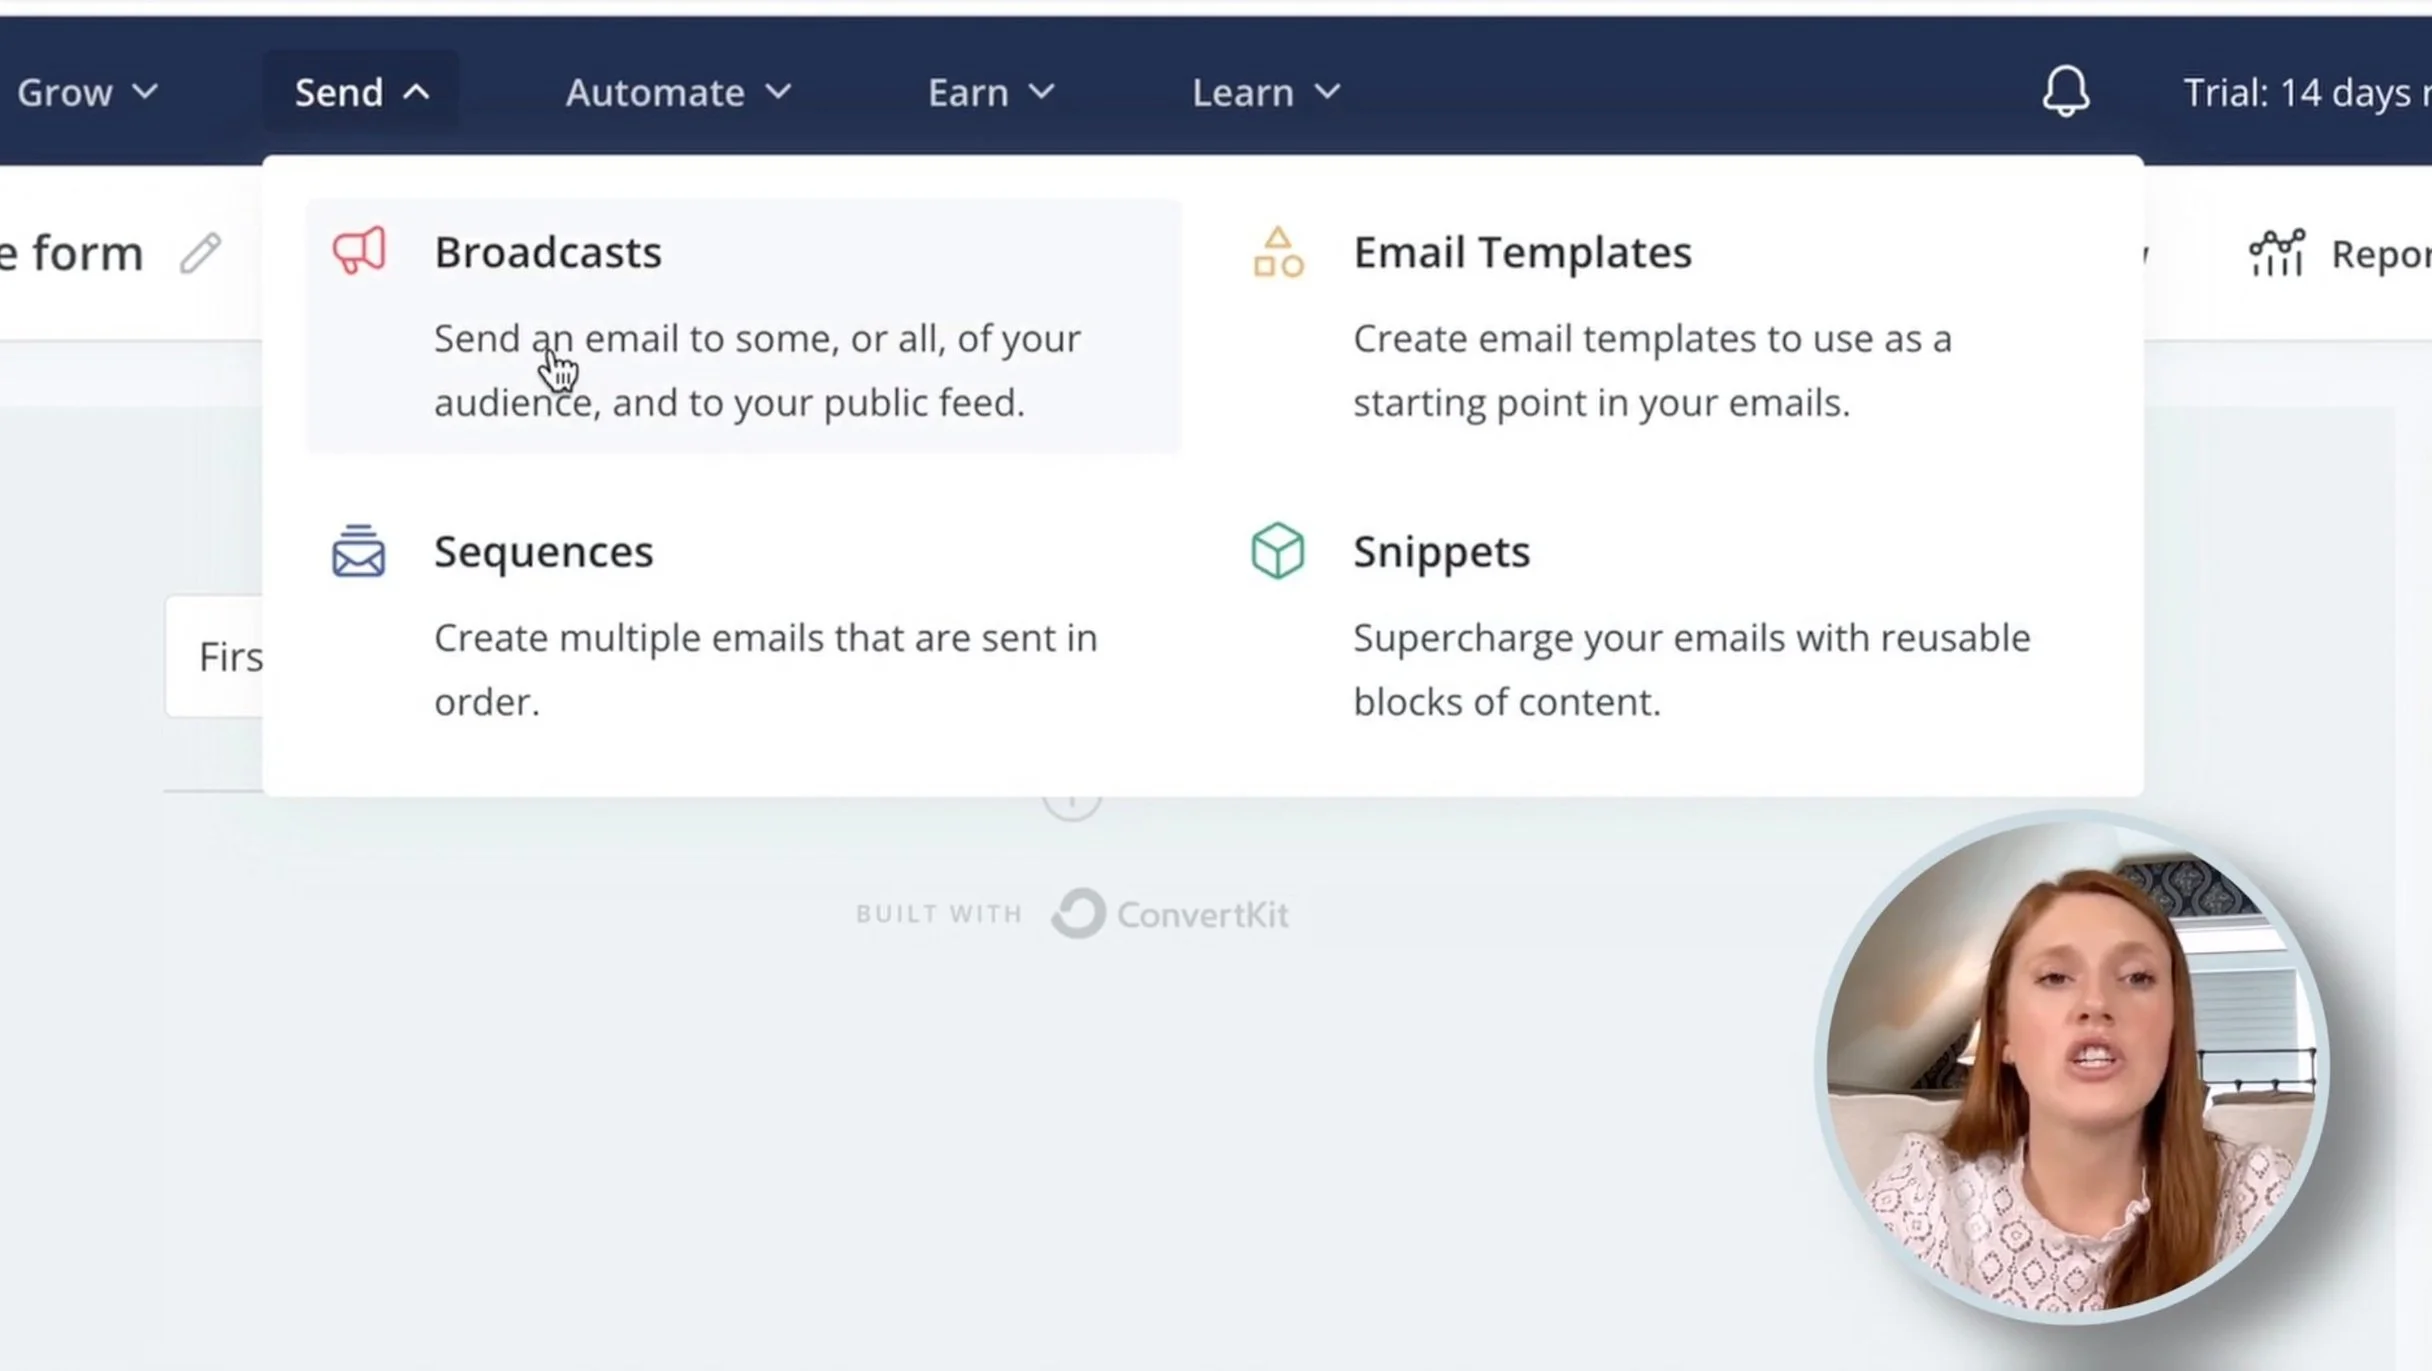Screen dimensions: 2432x1371
Task: Select Broadcasts from the Send menu
Action: coord(548,252)
